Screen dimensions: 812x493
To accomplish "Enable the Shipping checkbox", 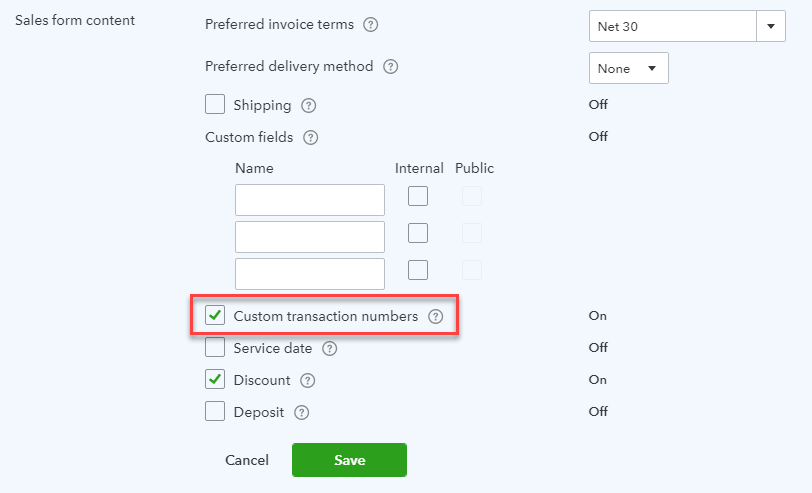I will point(215,104).
